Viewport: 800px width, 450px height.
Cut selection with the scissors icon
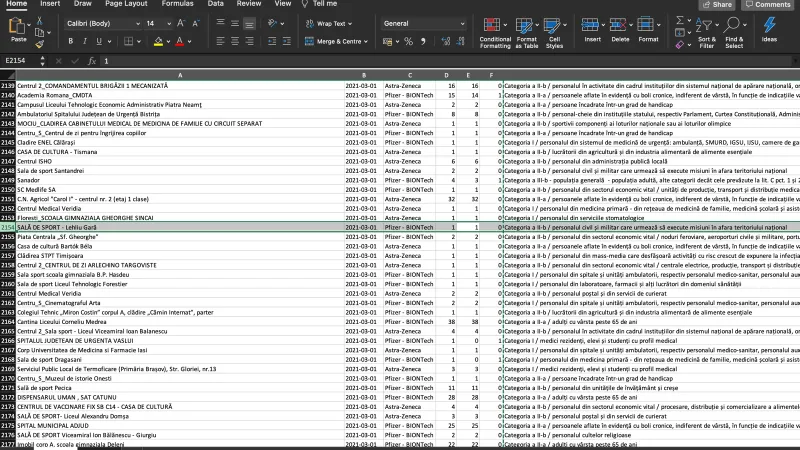[x=39, y=21]
